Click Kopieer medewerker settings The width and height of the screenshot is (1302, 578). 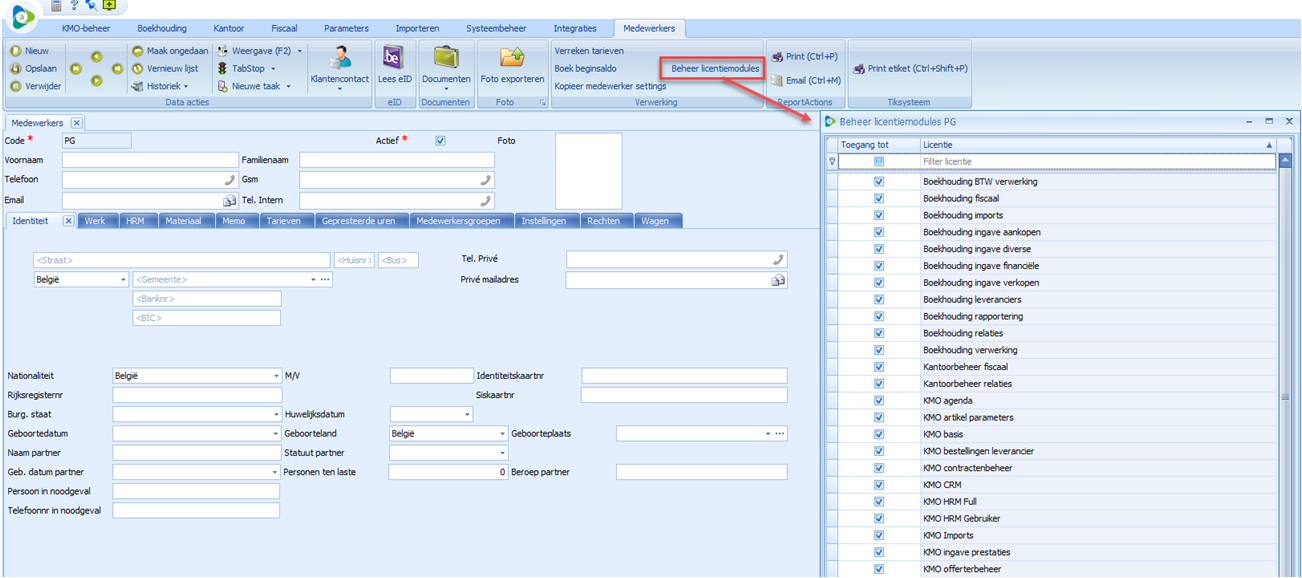click(610, 86)
